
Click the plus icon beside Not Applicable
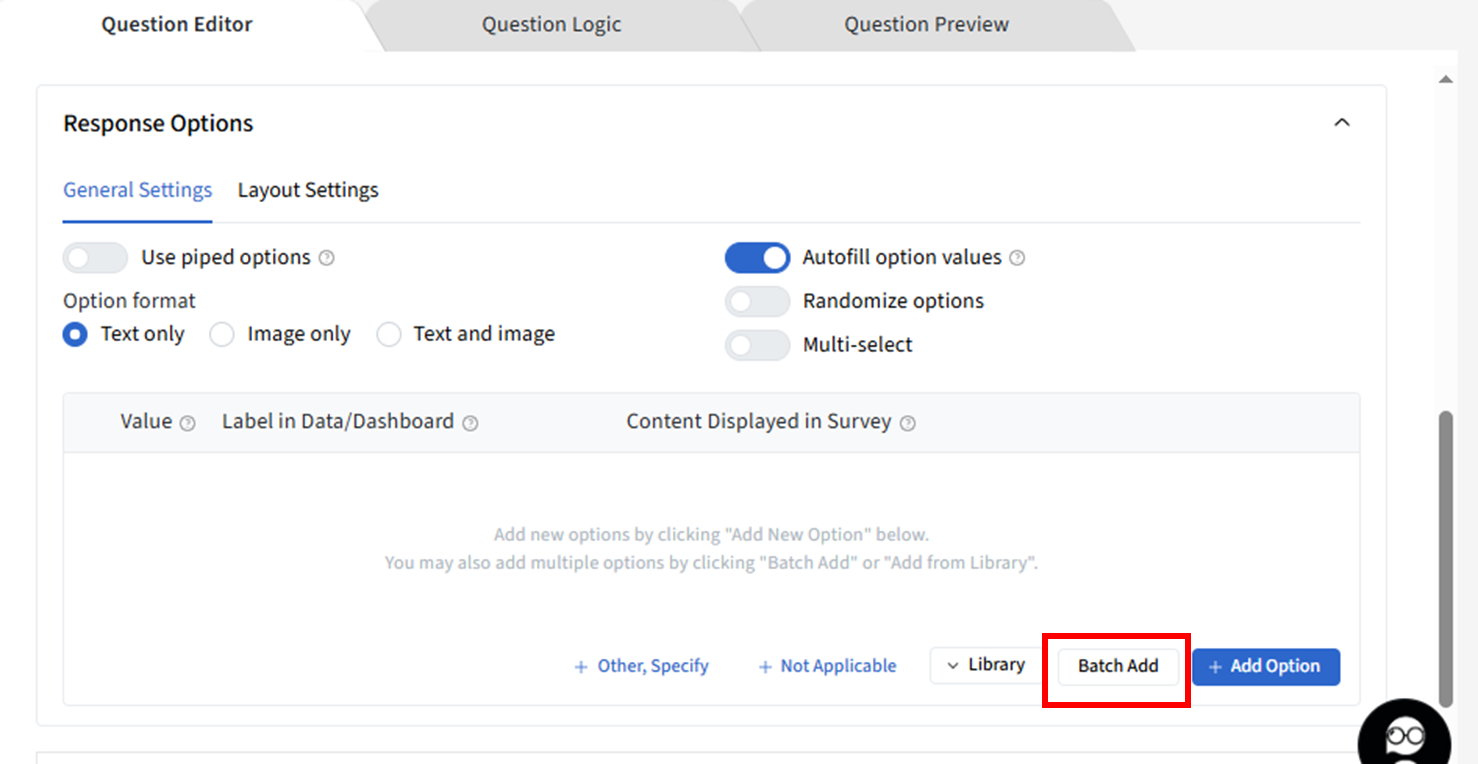765,667
